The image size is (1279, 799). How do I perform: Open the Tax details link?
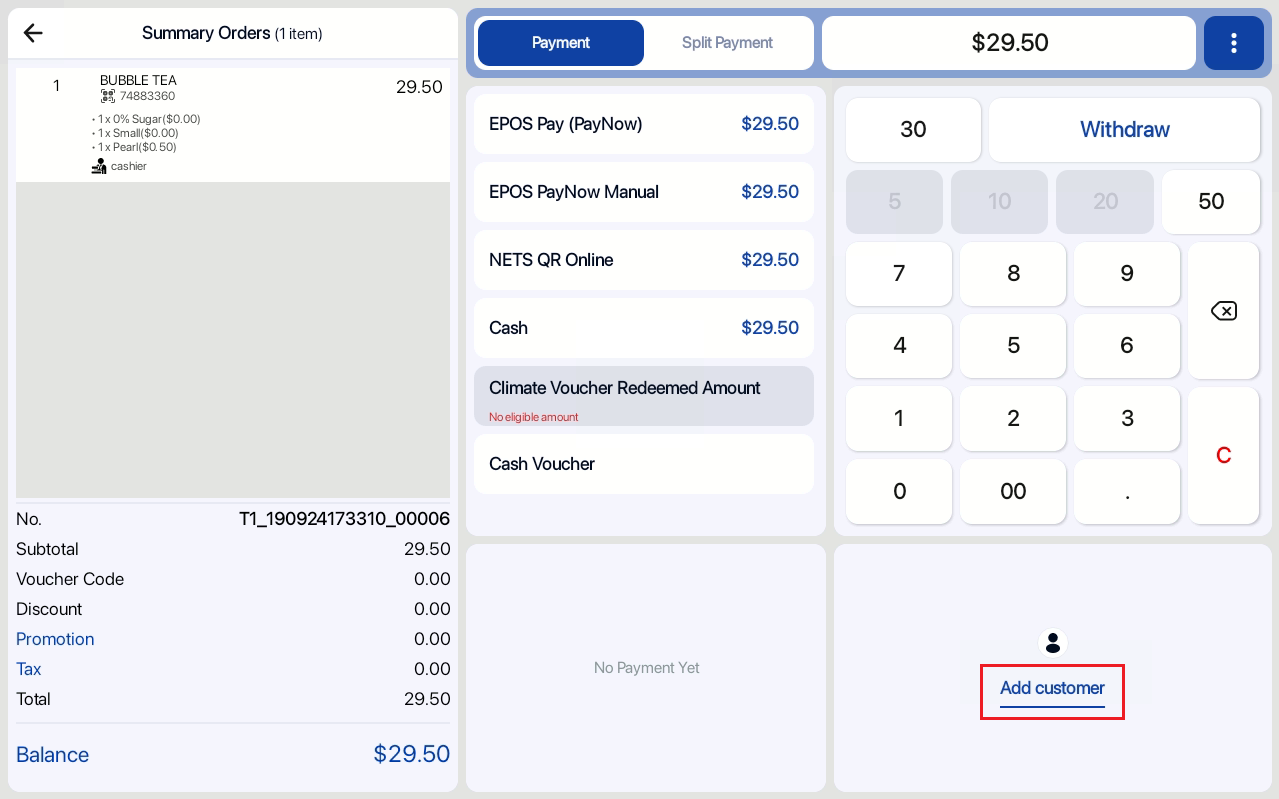click(x=29, y=669)
